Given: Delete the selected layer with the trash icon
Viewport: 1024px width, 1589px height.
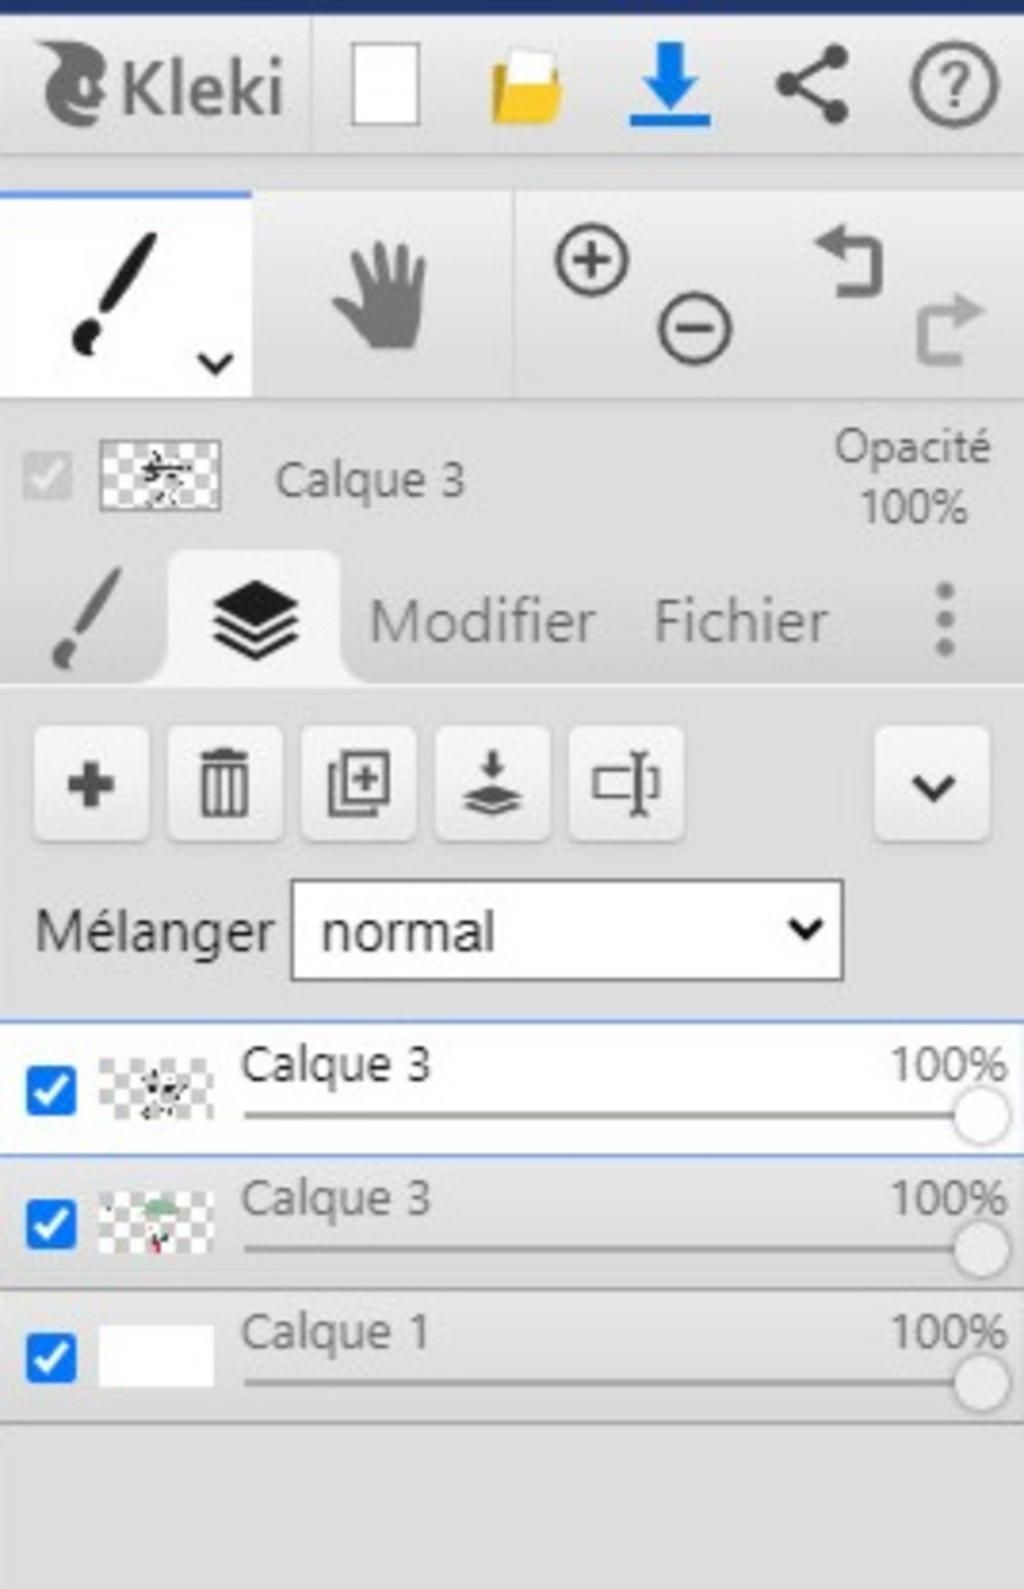Looking at the screenshot, I should click(x=225, y=784).
